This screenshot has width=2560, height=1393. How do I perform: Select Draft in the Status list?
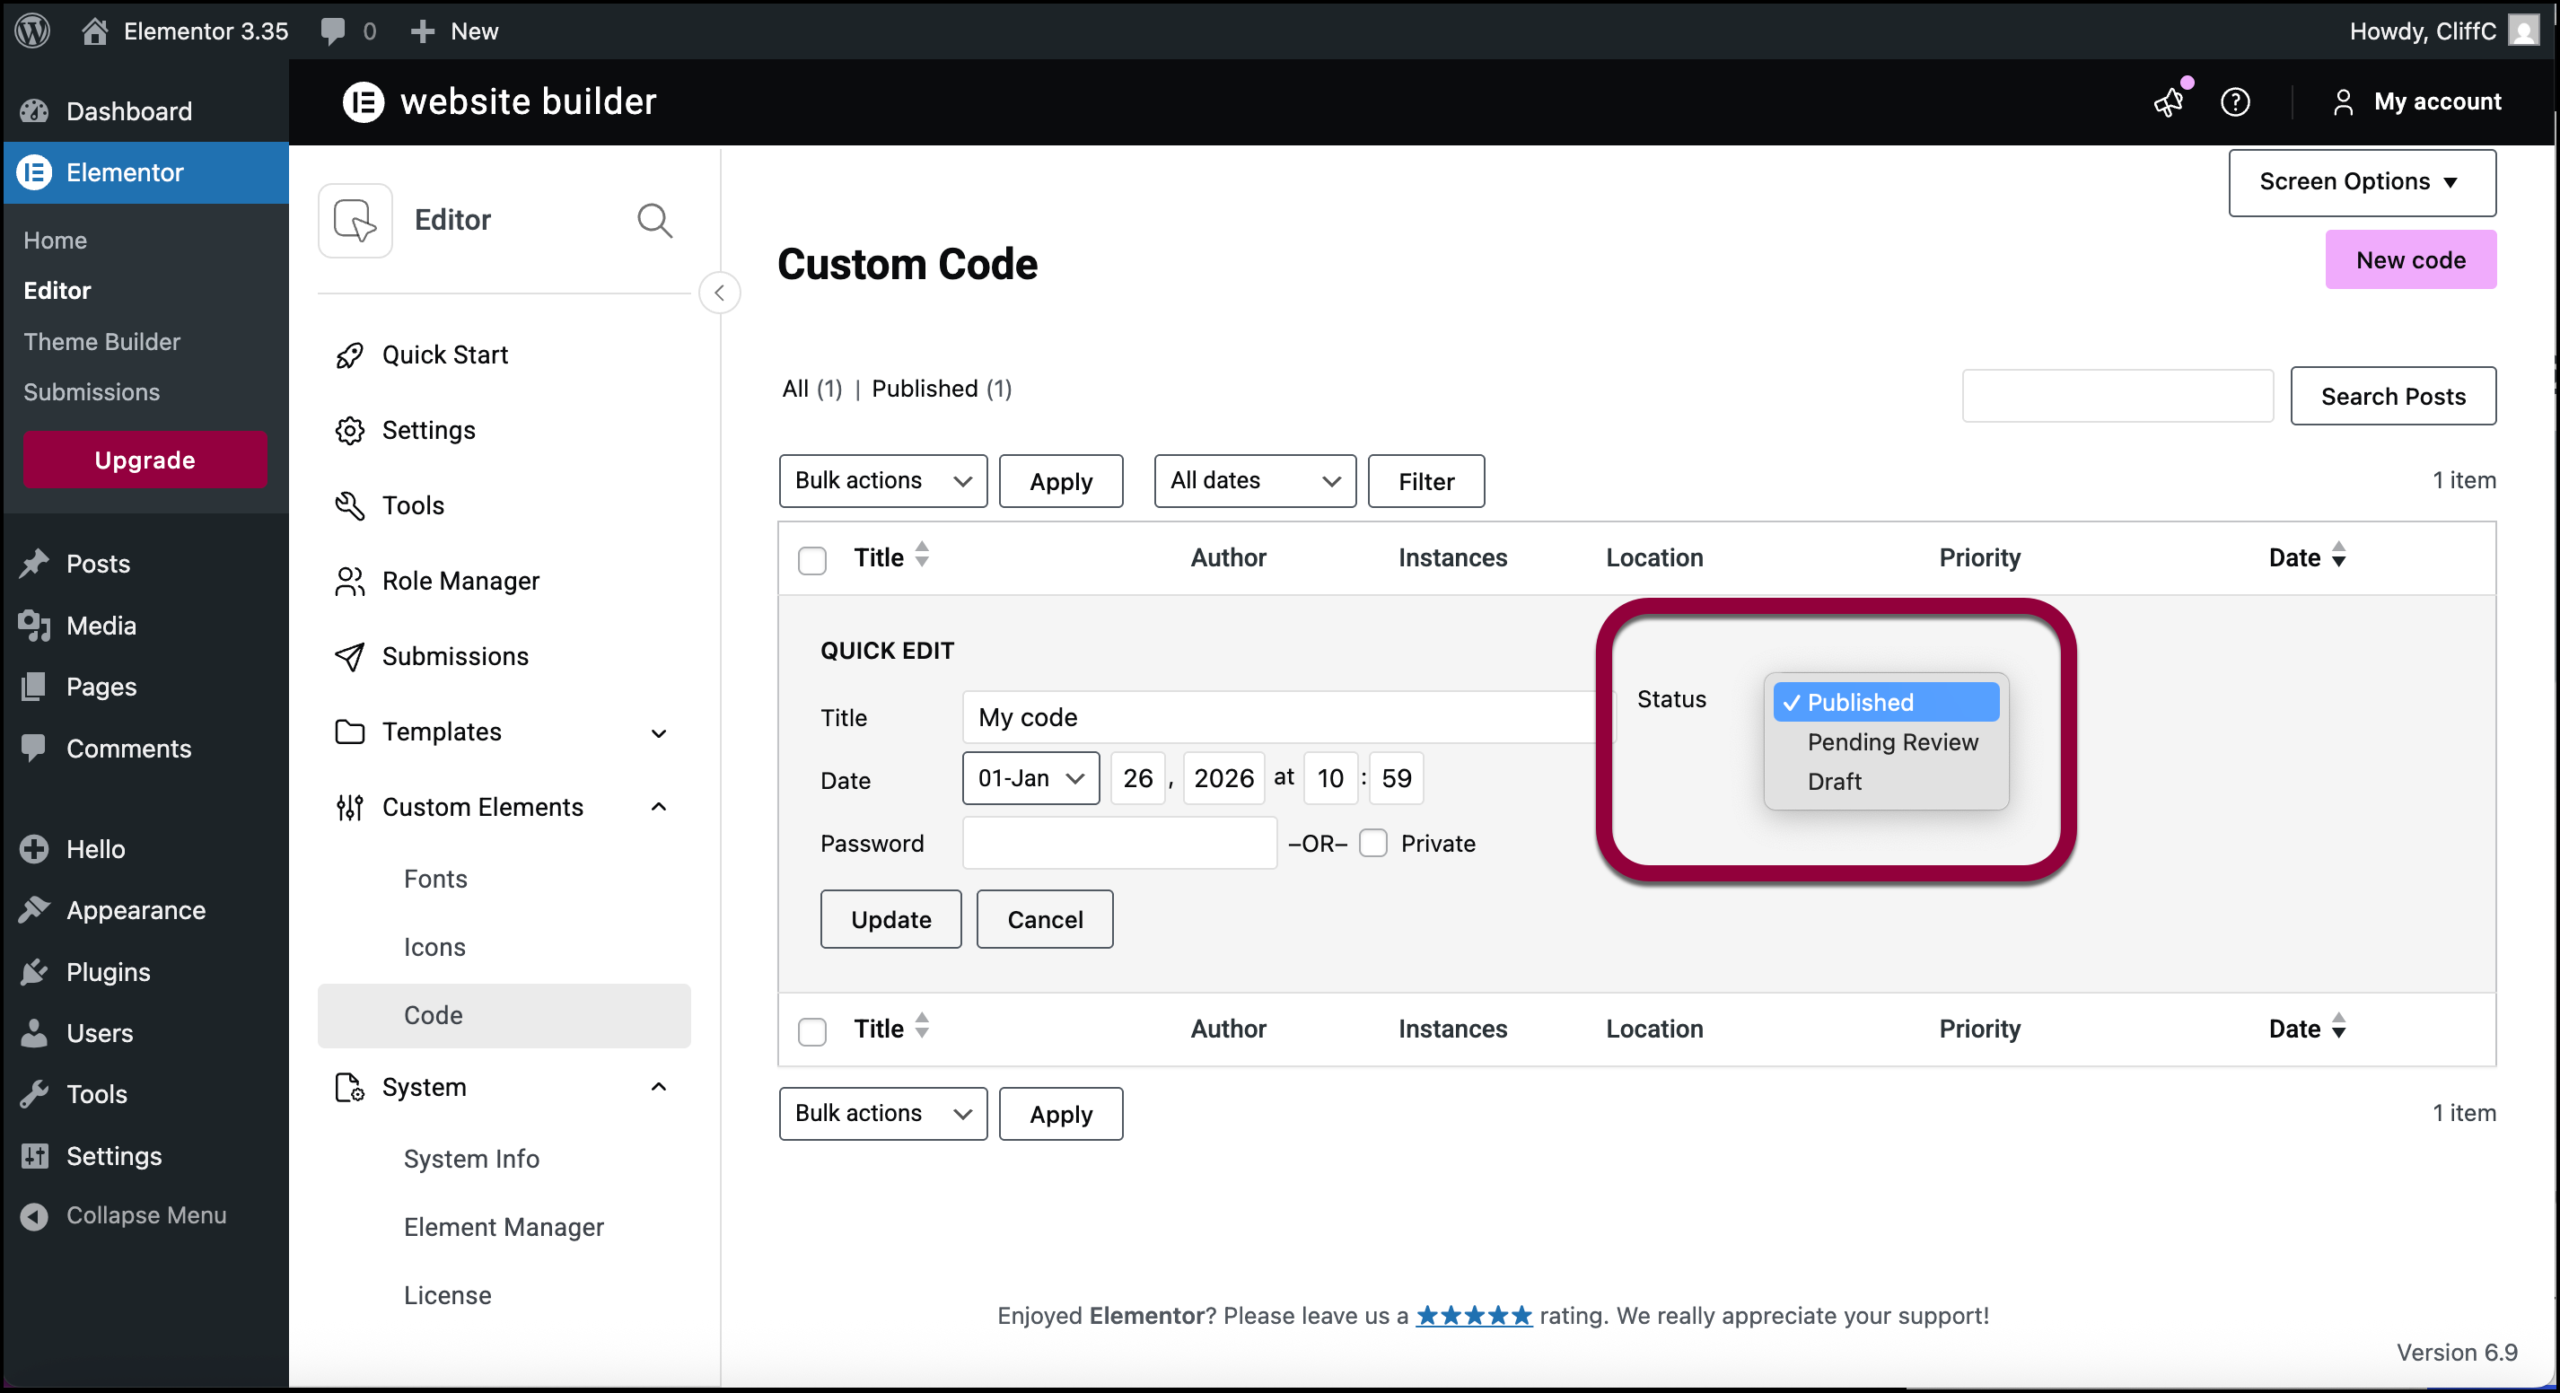1834,781
